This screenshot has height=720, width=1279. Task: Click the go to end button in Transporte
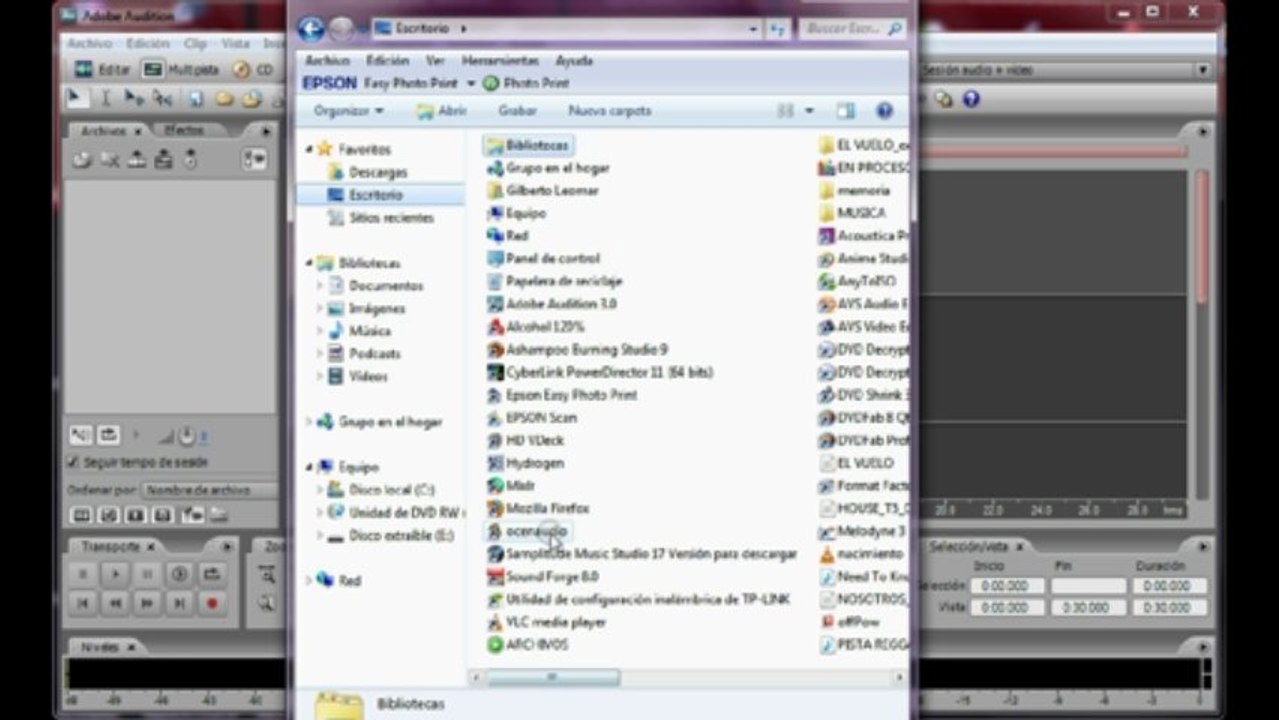click(179, 603)
